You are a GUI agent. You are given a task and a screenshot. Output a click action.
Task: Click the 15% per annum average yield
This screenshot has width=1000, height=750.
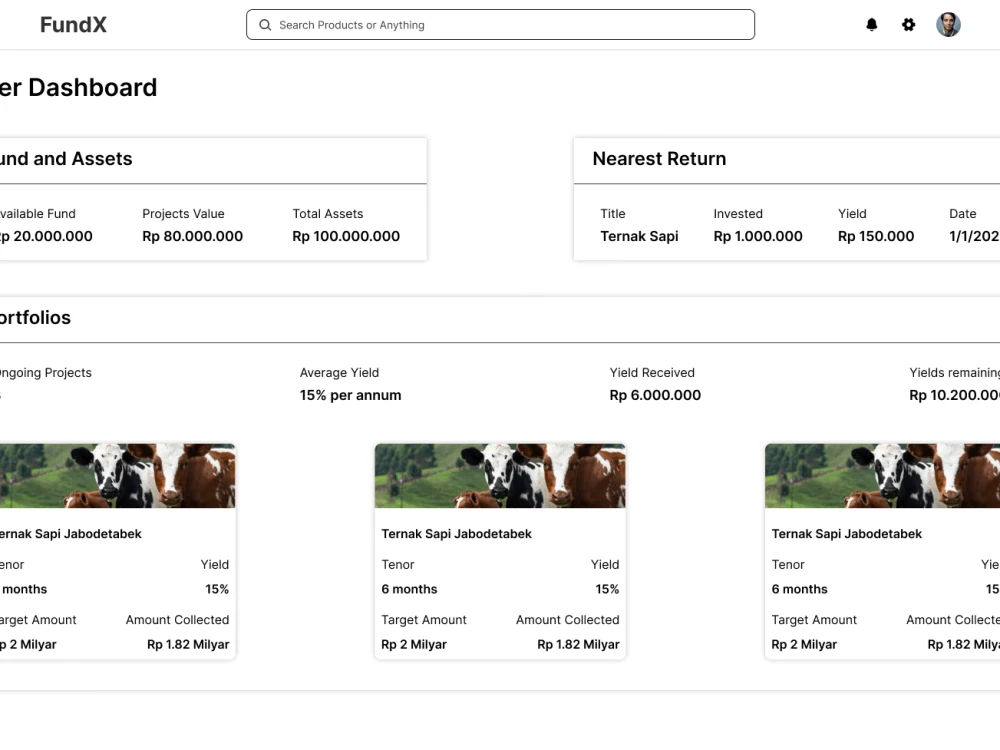point(351,395)
